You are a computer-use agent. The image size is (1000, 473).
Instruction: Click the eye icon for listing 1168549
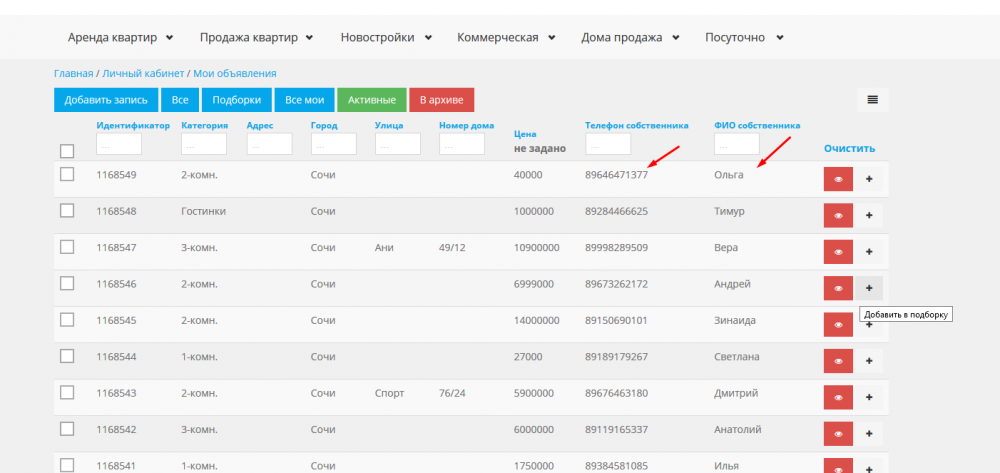[838, 179]
